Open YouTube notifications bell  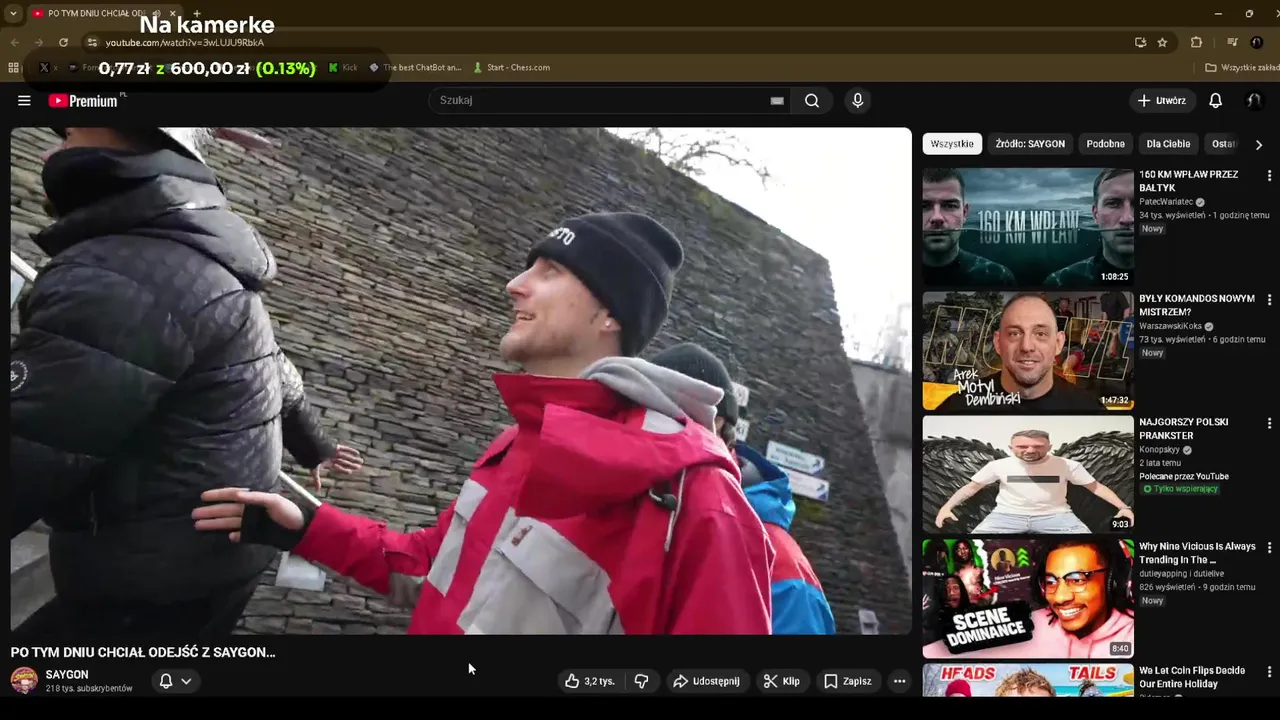coord(1215,100)
